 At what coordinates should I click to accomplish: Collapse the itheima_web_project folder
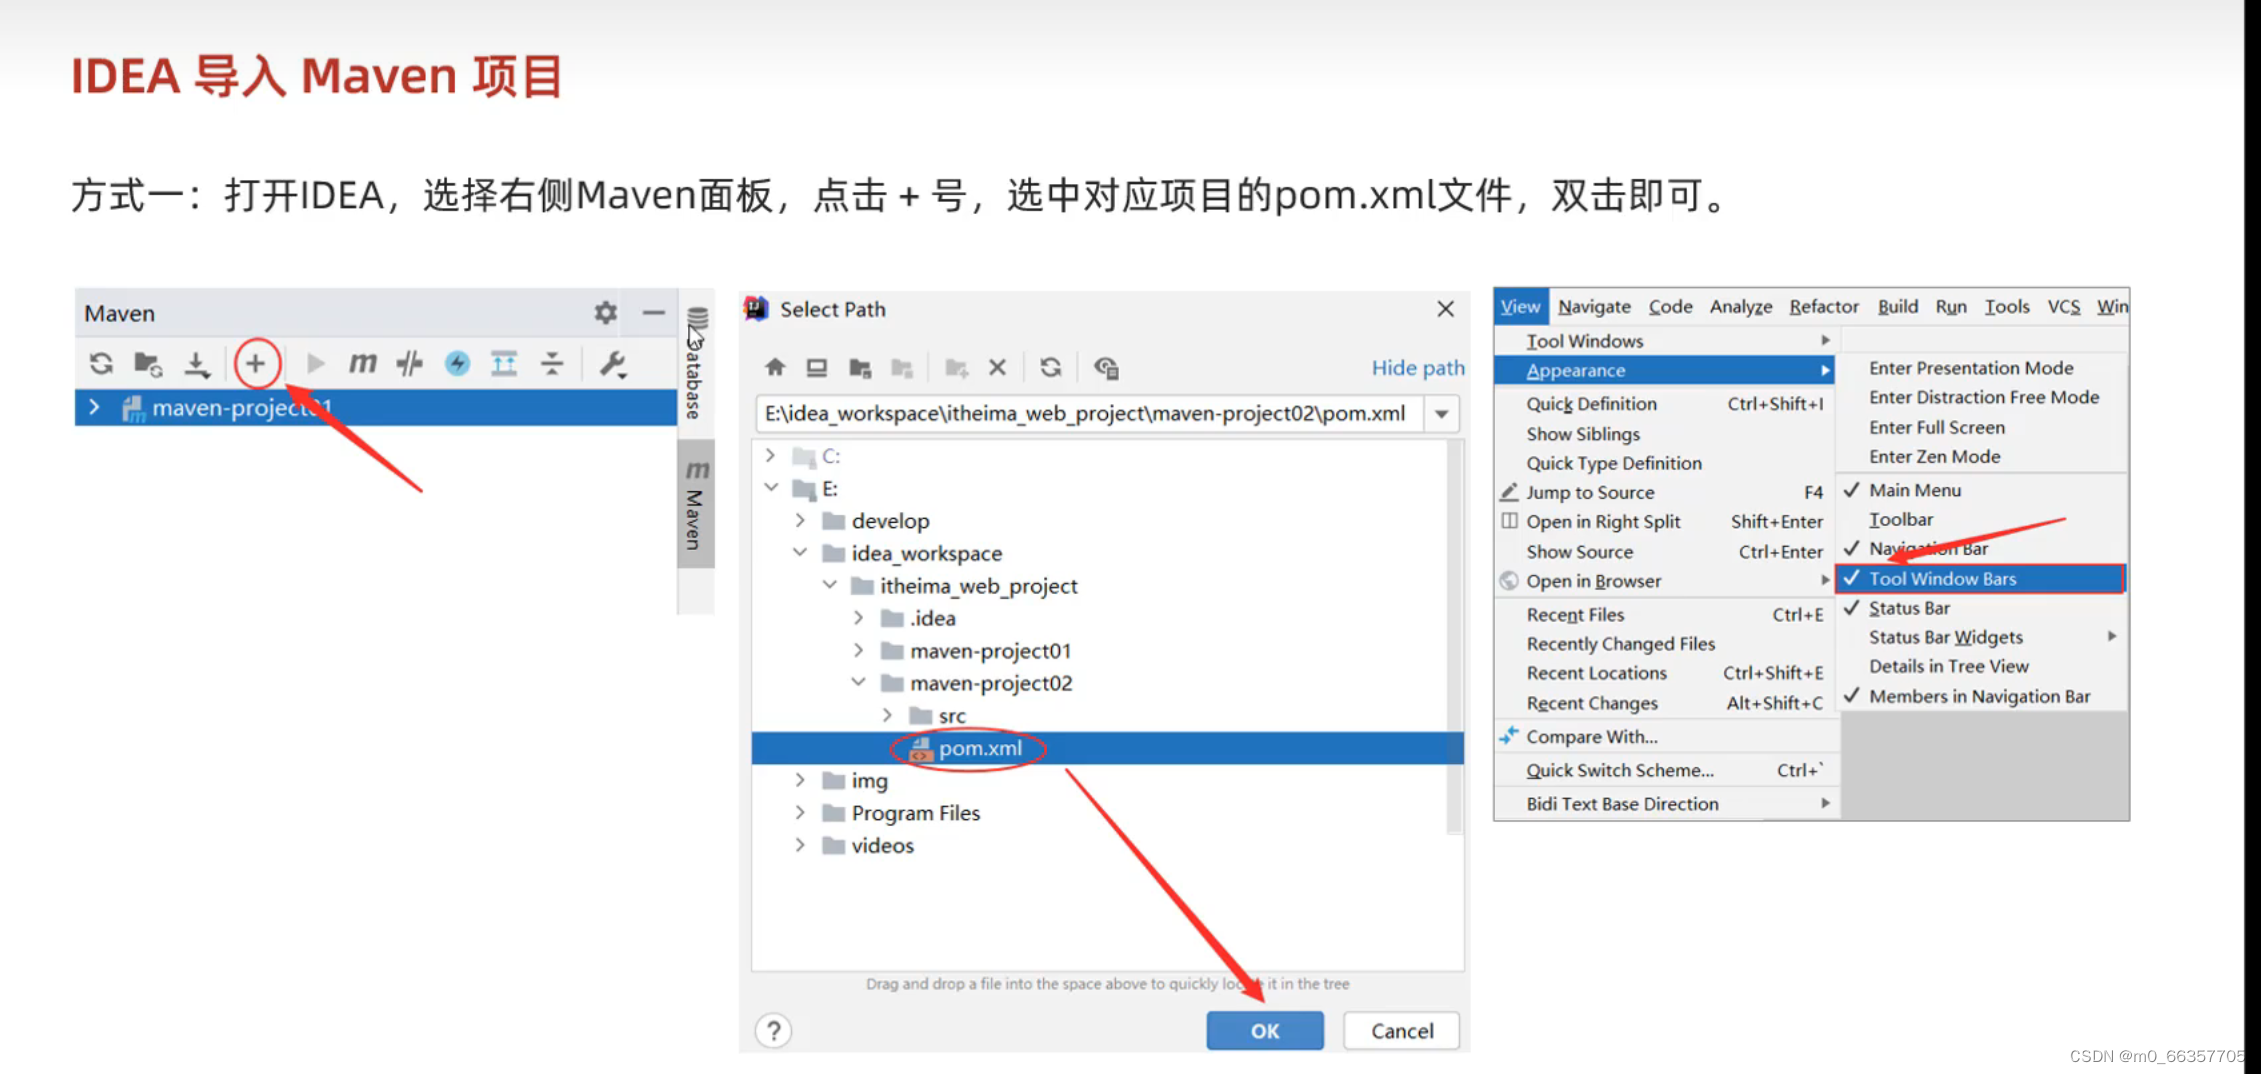pyautogui.click(x=829, y=585)
